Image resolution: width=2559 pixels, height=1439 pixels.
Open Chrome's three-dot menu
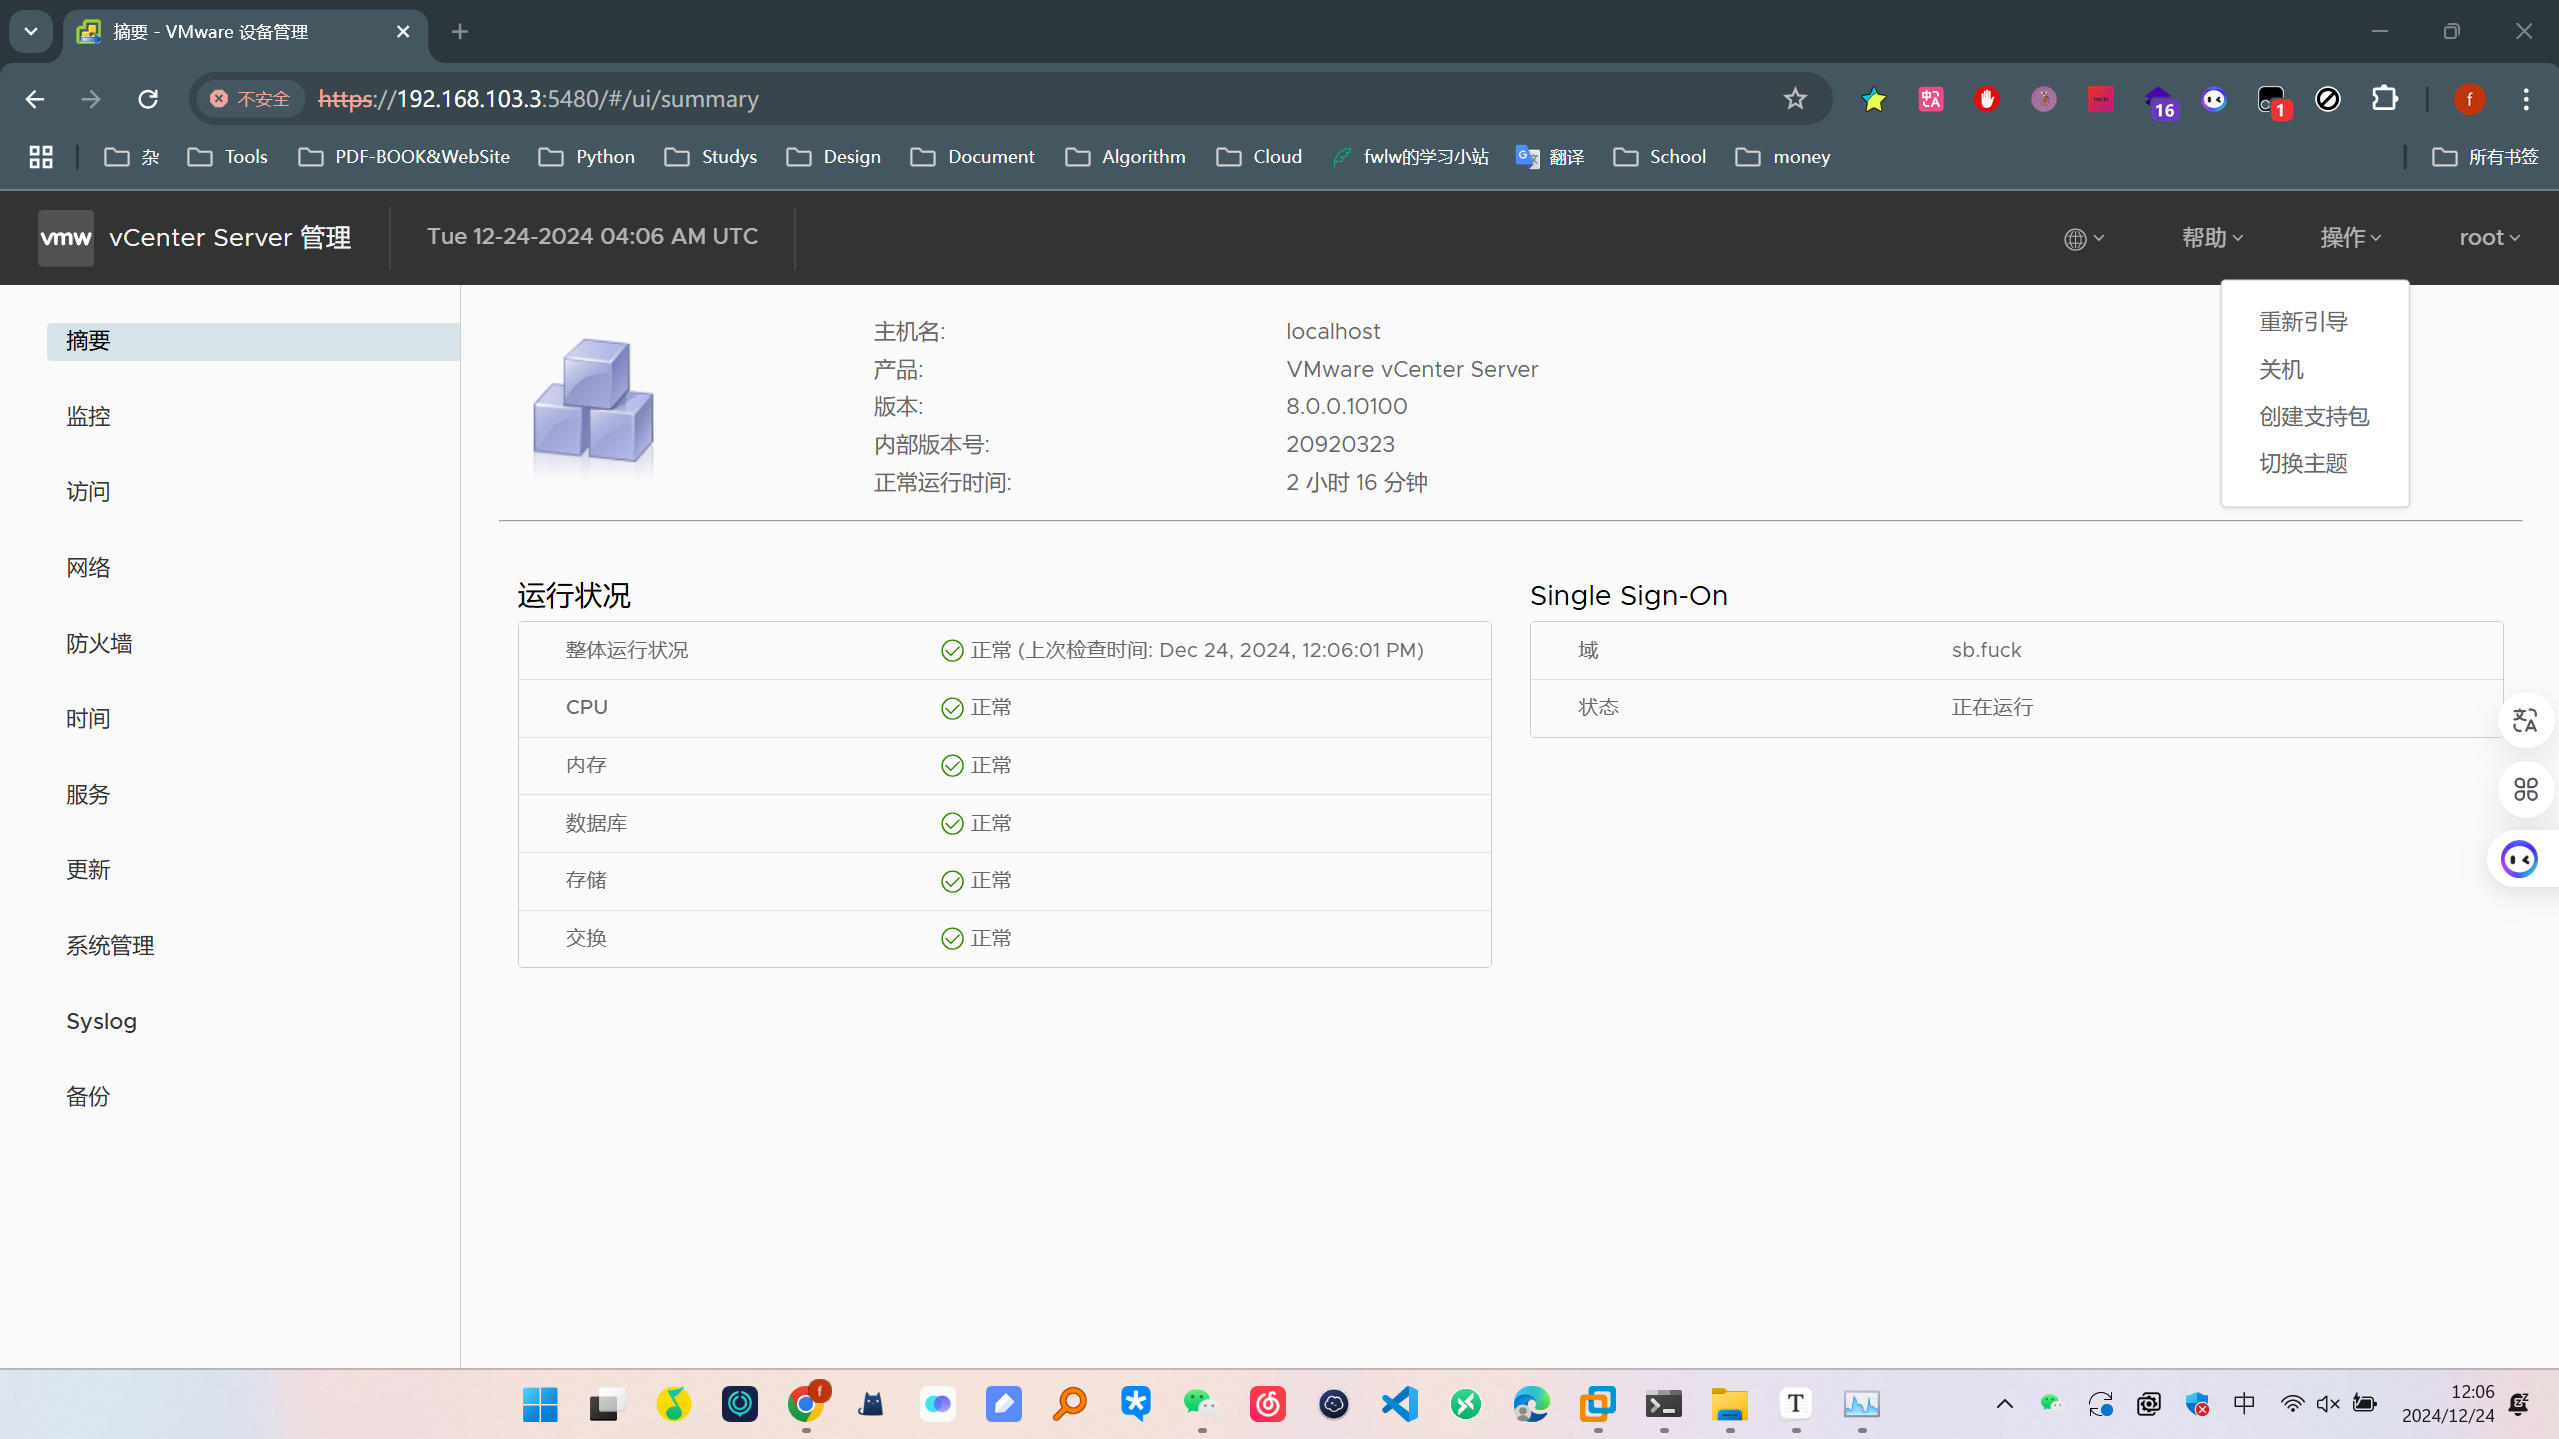[2526, 99]
